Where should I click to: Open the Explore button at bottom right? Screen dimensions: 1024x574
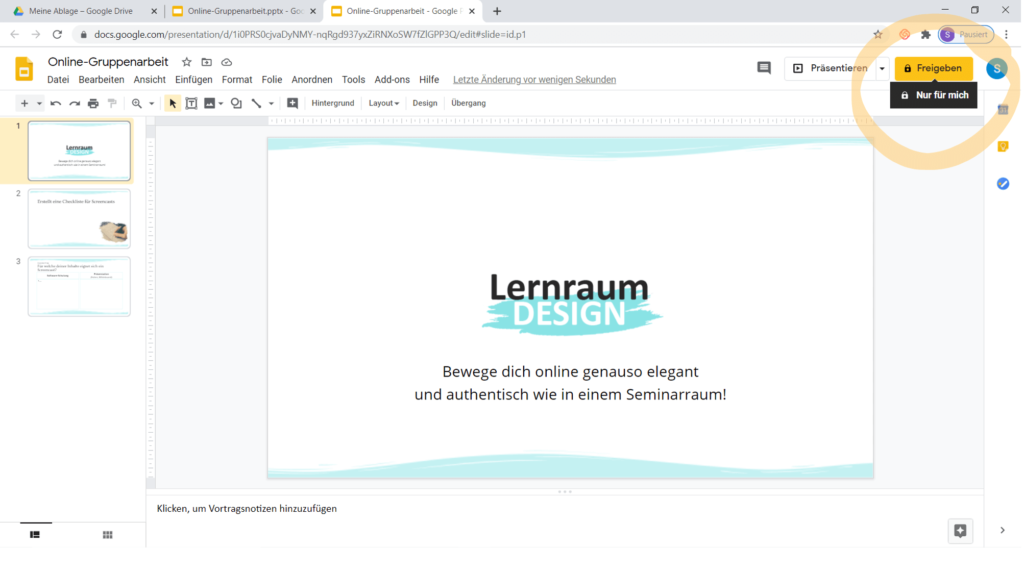coord(960,531)
